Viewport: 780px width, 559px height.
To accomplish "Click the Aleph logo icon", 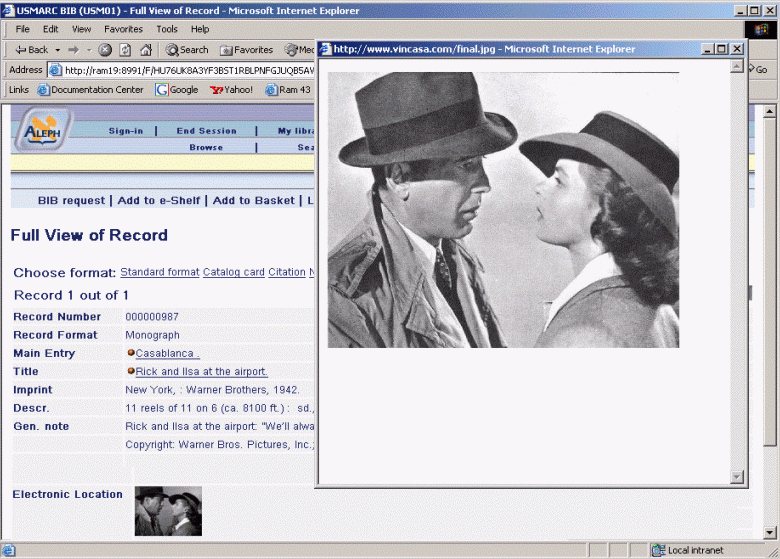I will (x=40, y=130).
